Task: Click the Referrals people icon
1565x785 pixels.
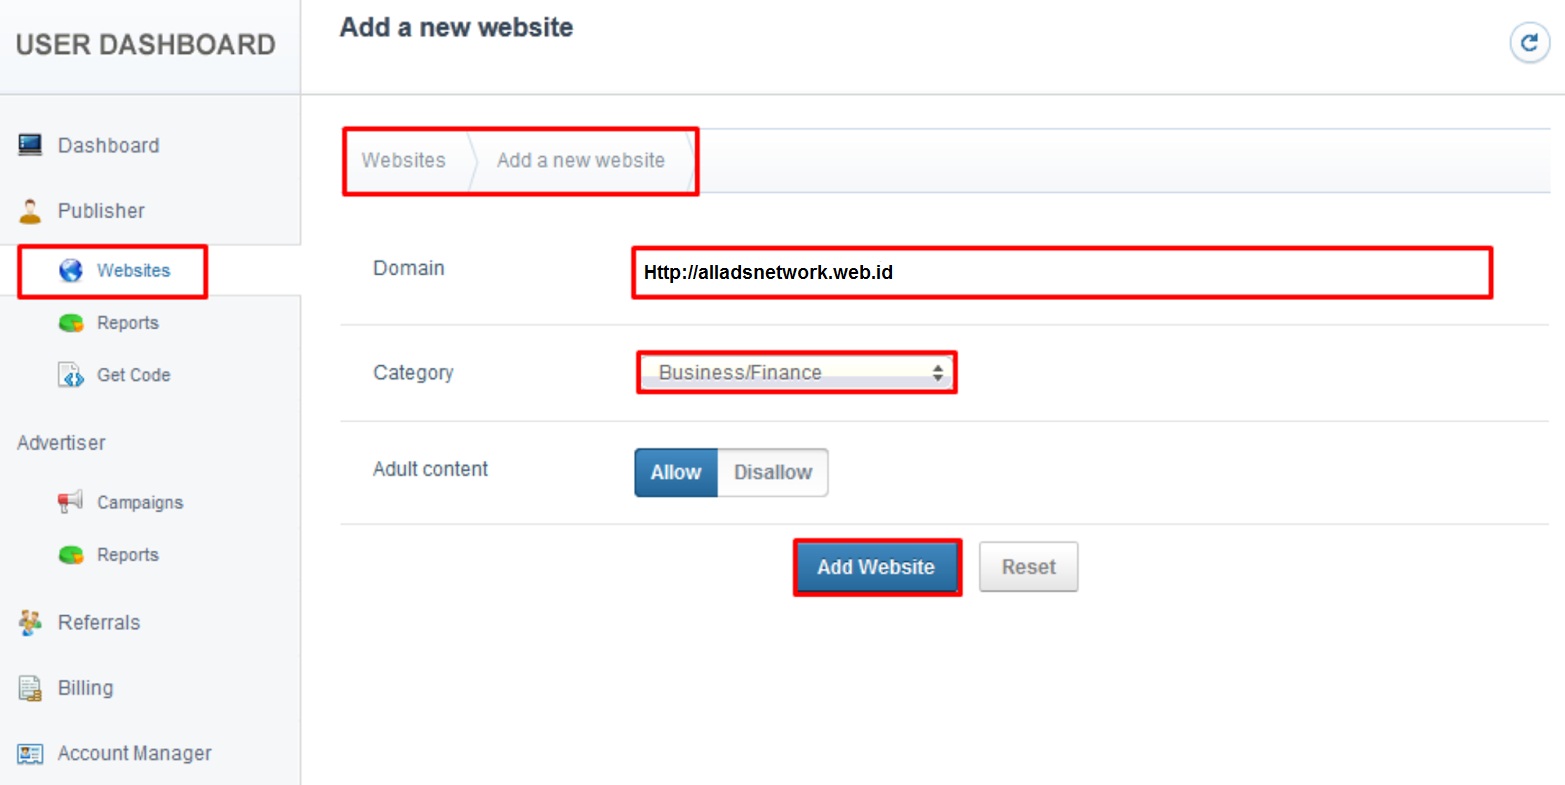Action: pos(30,622)
